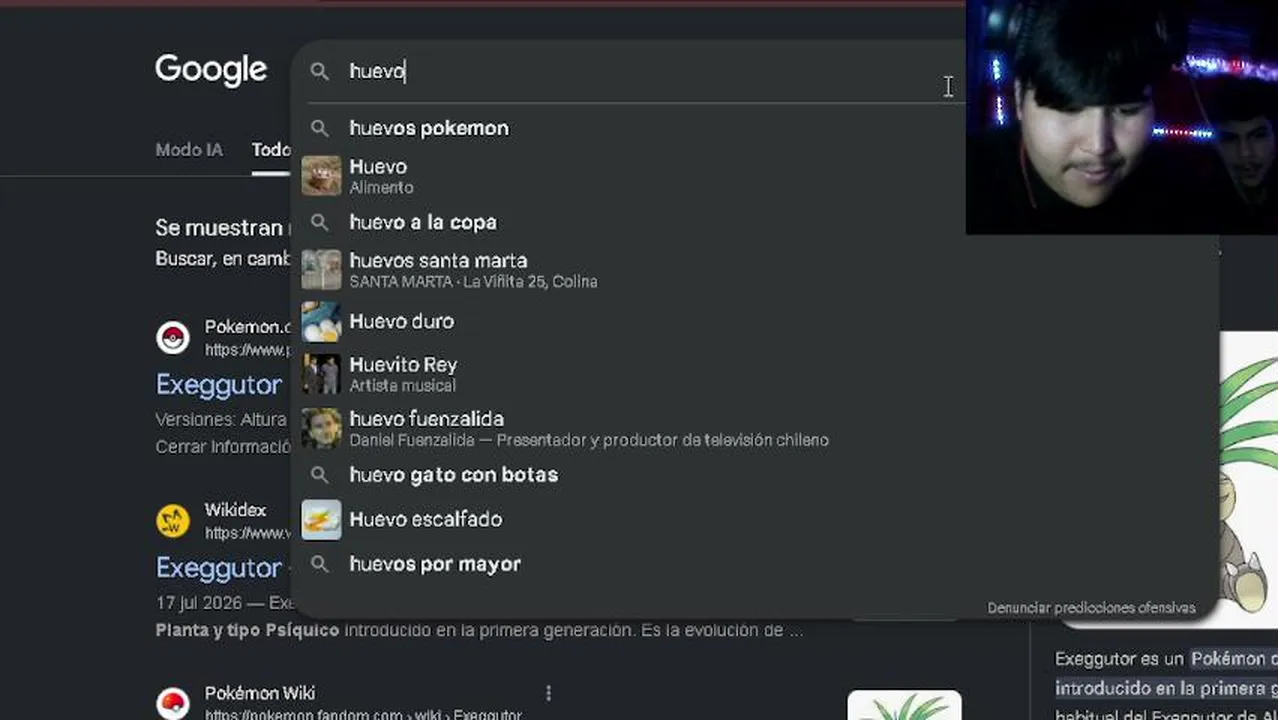This screenshot has width=1278, height=720.
Task: Click the thumbnail image of the Pokémon Wiki result
Action: click(904, 705)
